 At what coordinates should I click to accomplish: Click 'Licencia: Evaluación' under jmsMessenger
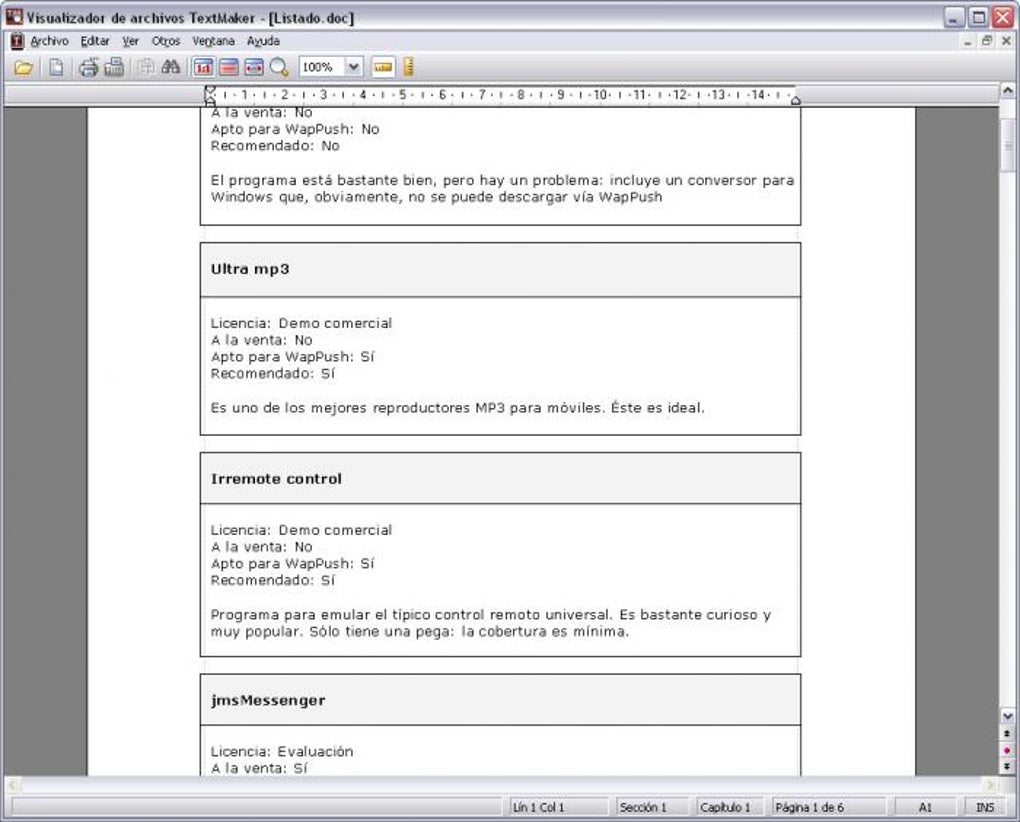pyautogui.click(x=282, y=752)
